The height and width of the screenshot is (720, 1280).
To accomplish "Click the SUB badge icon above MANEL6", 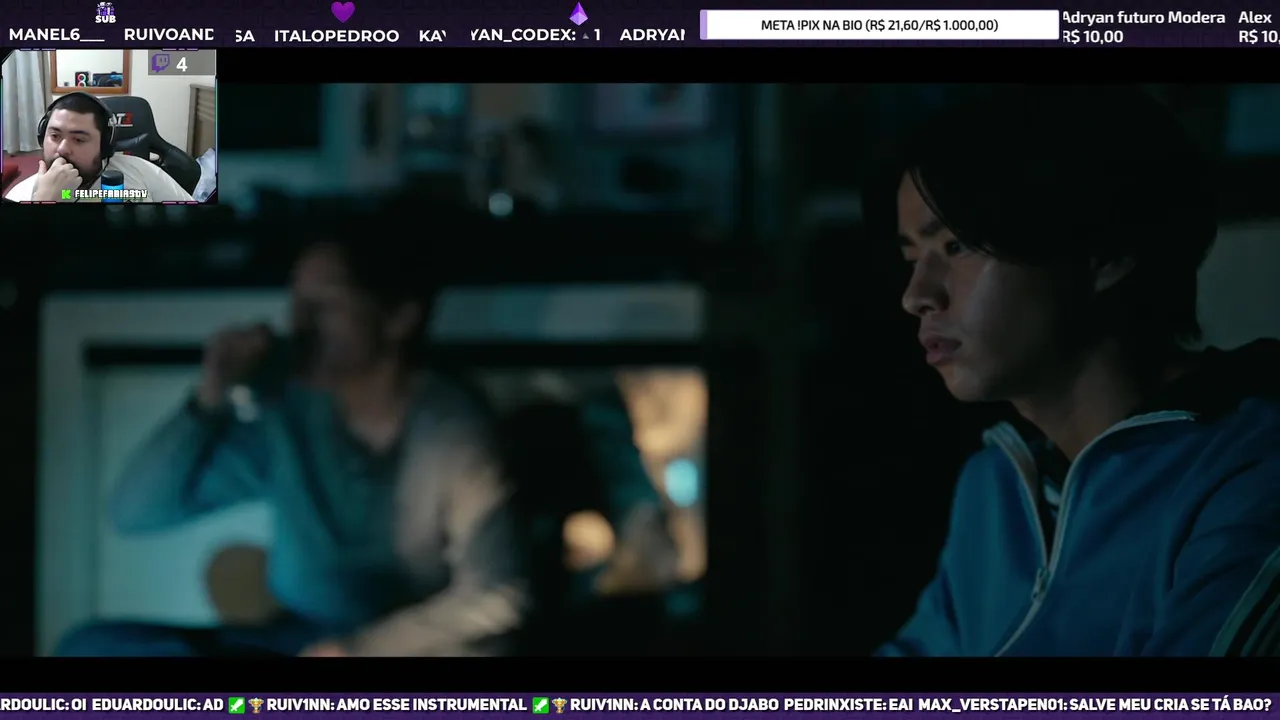I will [x=105, y=13].
